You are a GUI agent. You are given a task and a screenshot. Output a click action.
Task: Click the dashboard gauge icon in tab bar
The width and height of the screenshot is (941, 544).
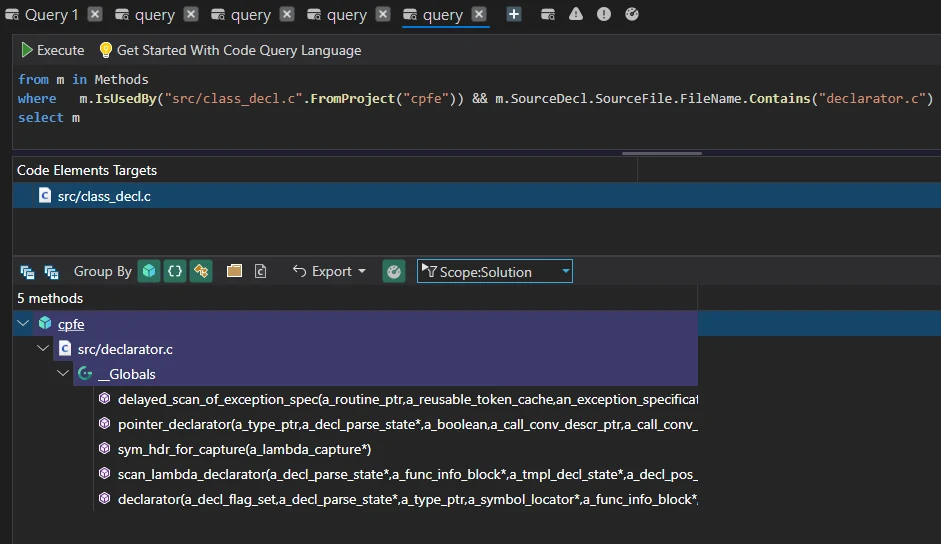tap(632, 14)
